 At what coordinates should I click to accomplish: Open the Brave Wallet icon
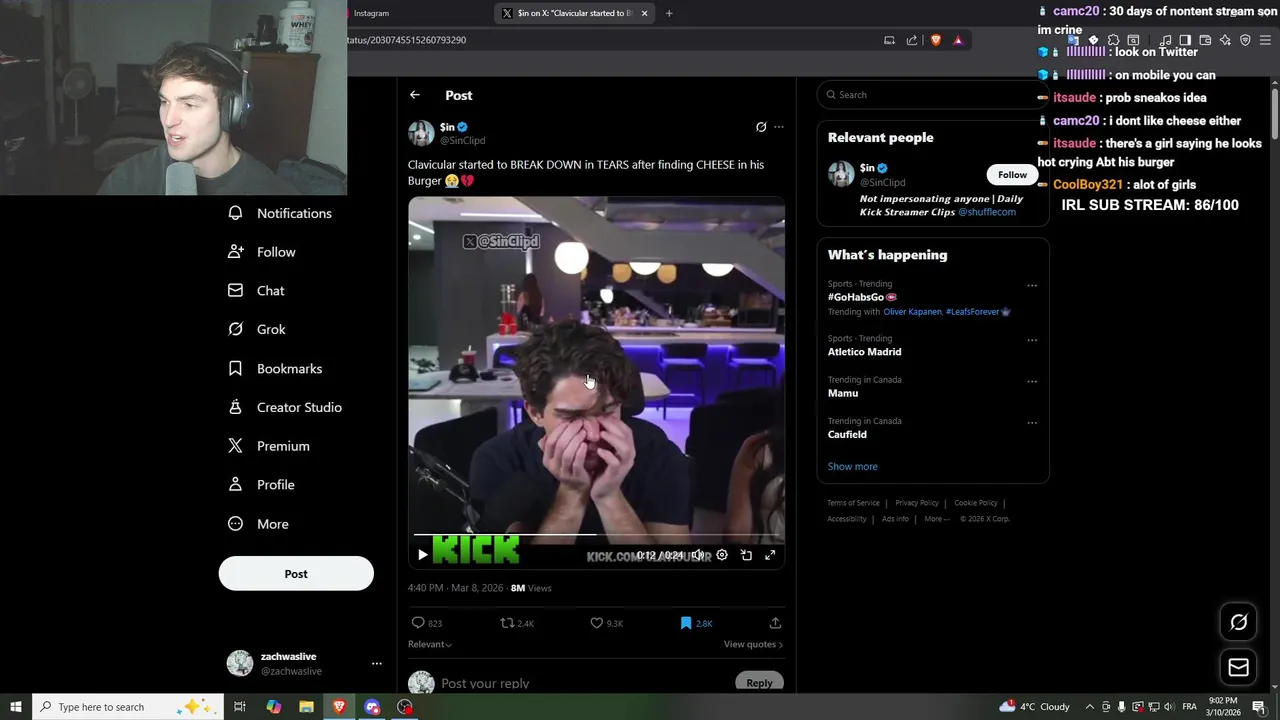pyautogui.click(x=1205, y=40)
